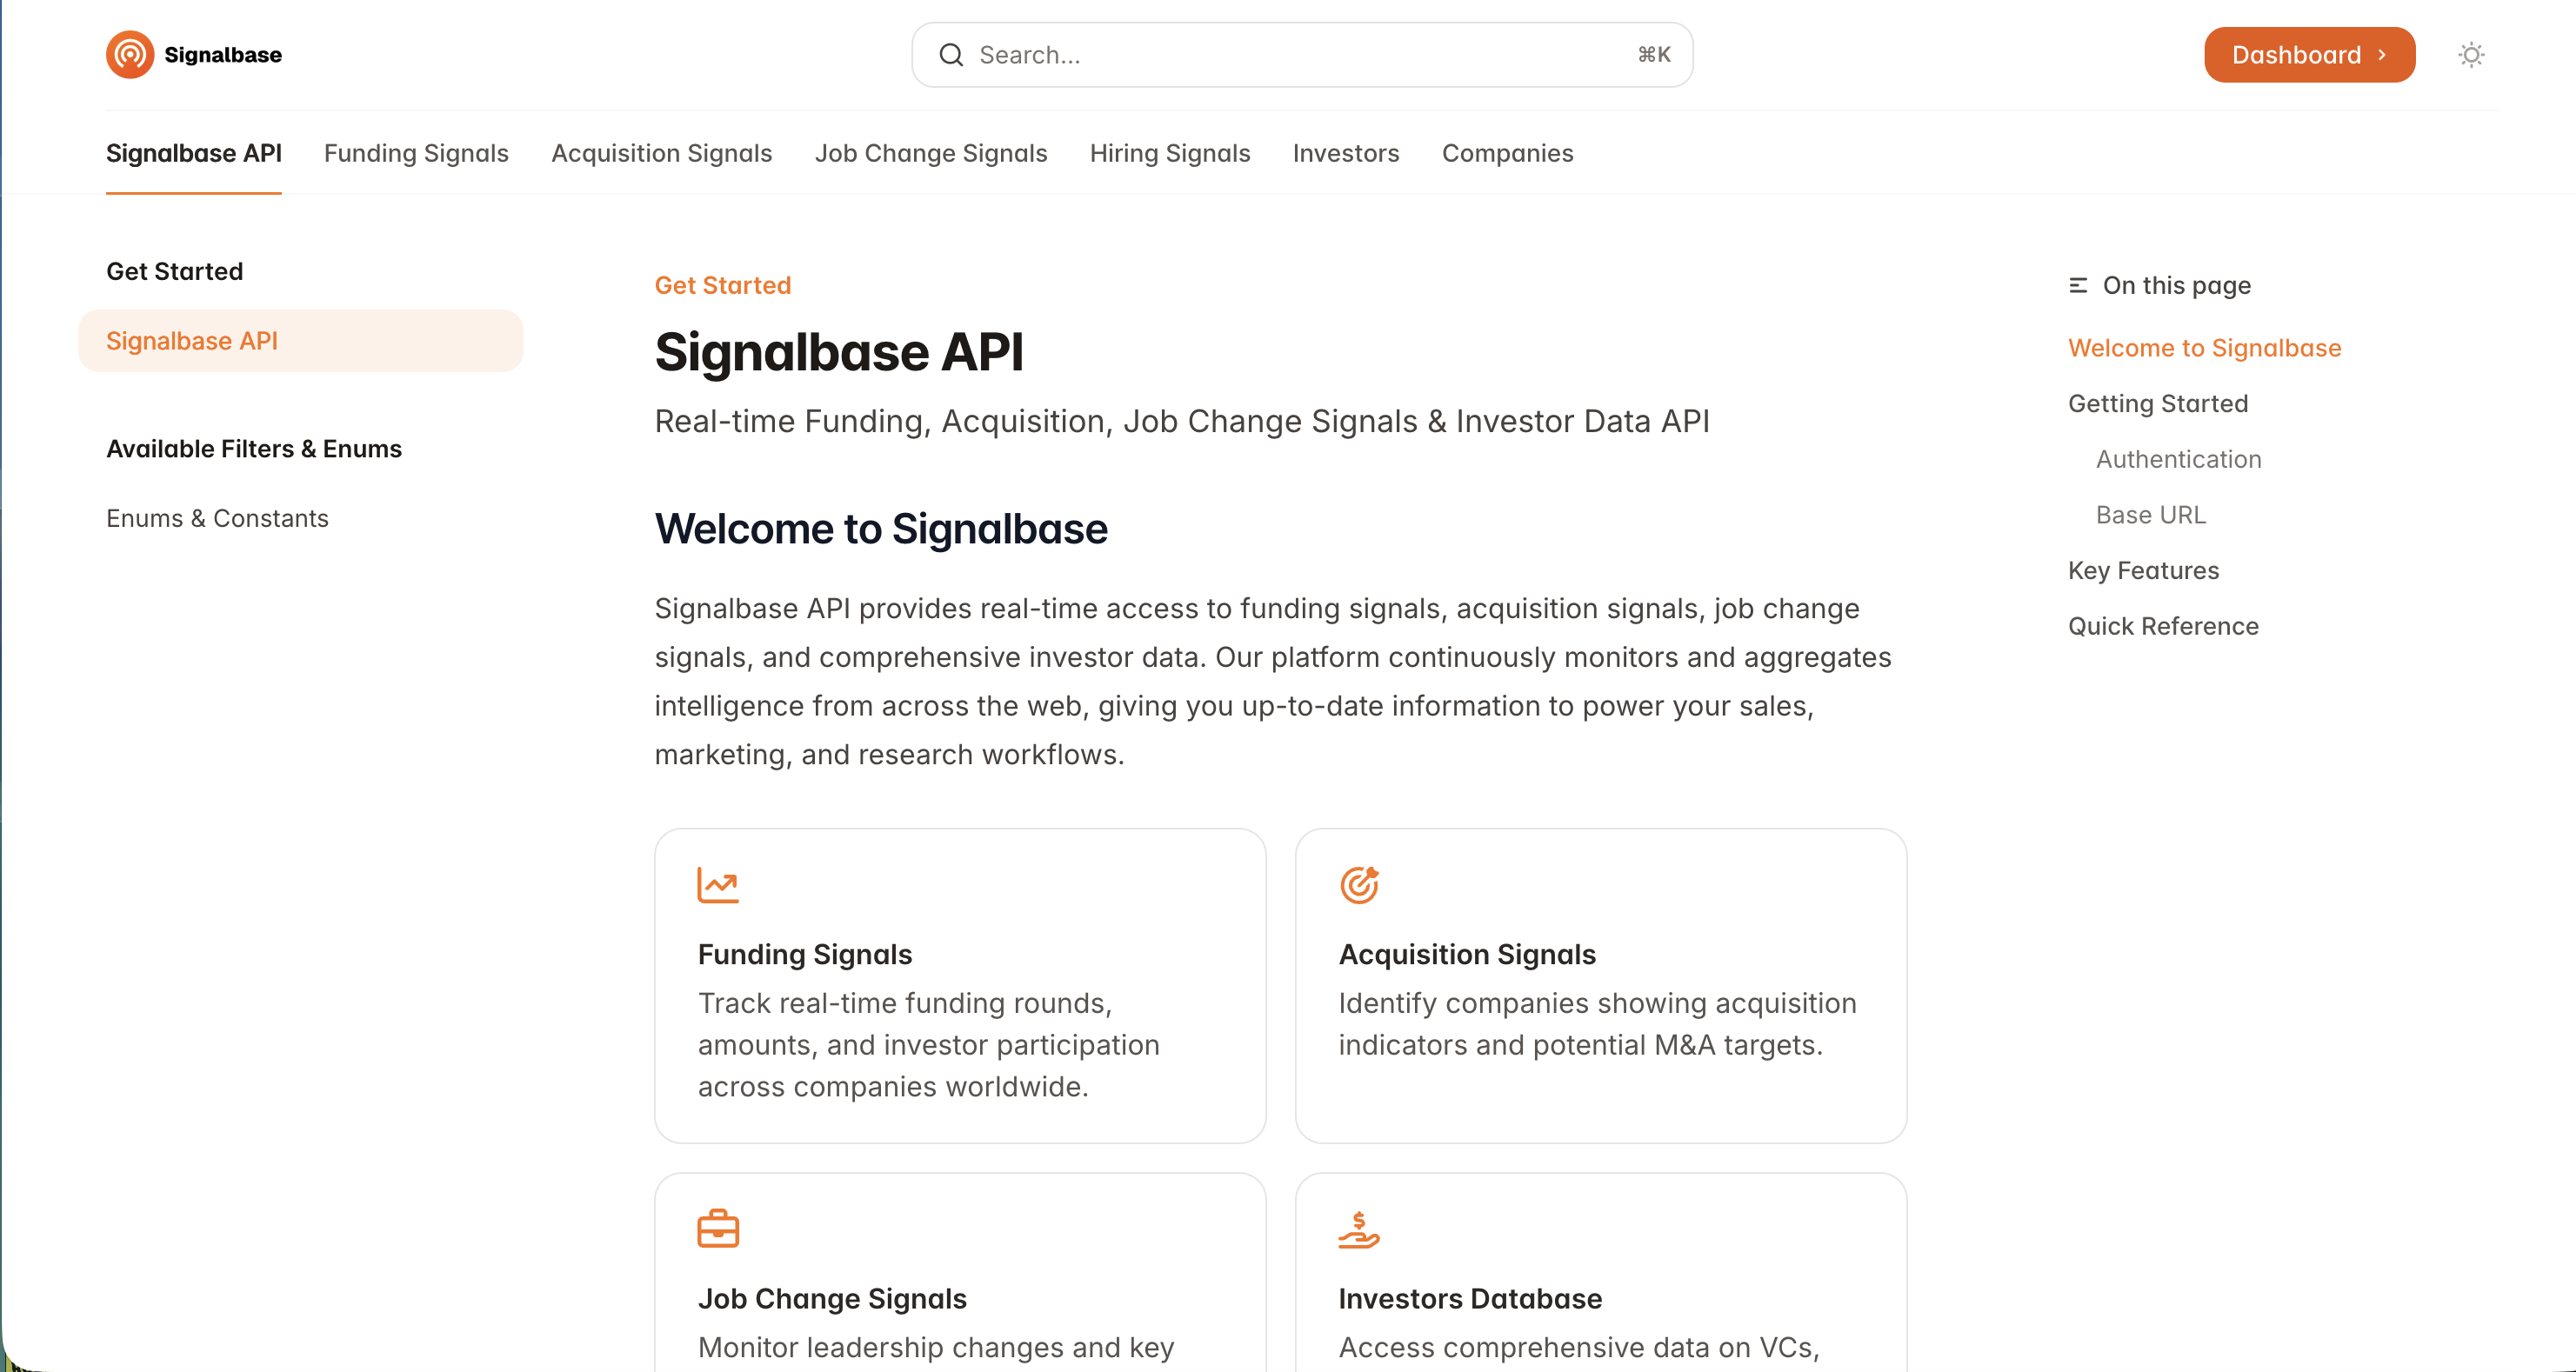This screenshot has width=2576, height=1372.
Task: Jump to Quick Reference section
Action: (x=2163, y=626)
